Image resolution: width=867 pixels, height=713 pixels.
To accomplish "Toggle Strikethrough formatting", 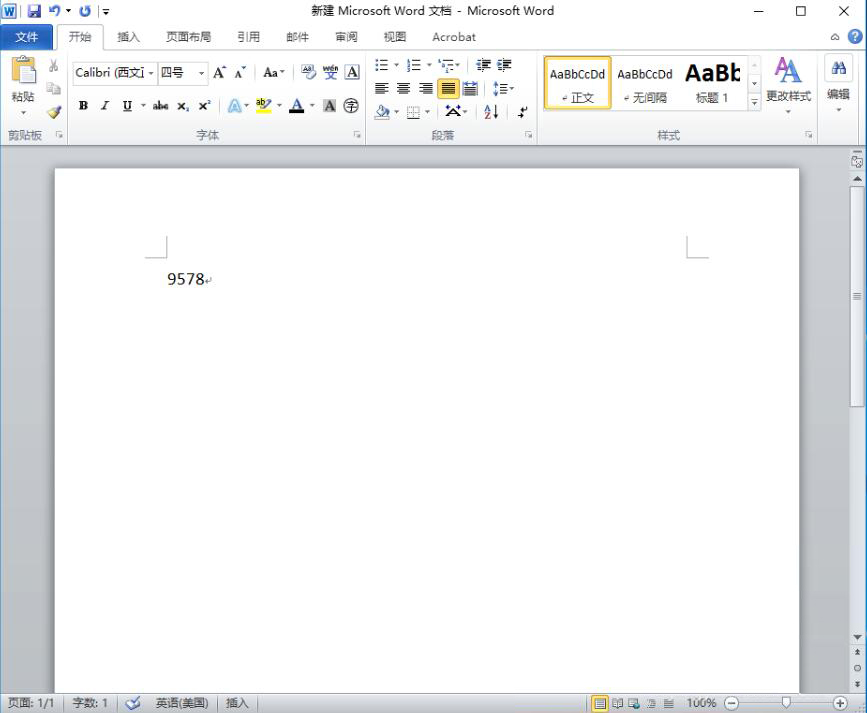I will coord(160,106).
